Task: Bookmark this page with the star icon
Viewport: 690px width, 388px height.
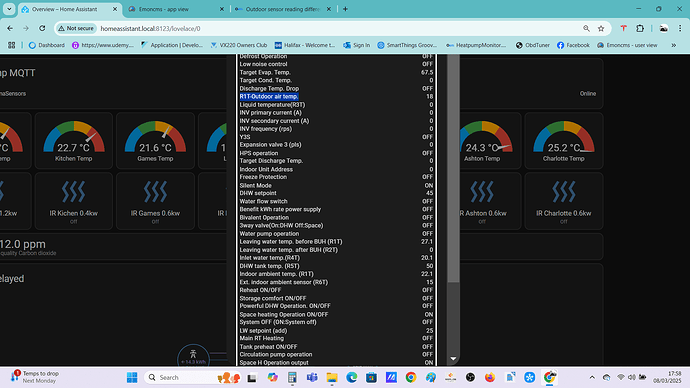Action: pyautogui.click(x=601, y=29)
